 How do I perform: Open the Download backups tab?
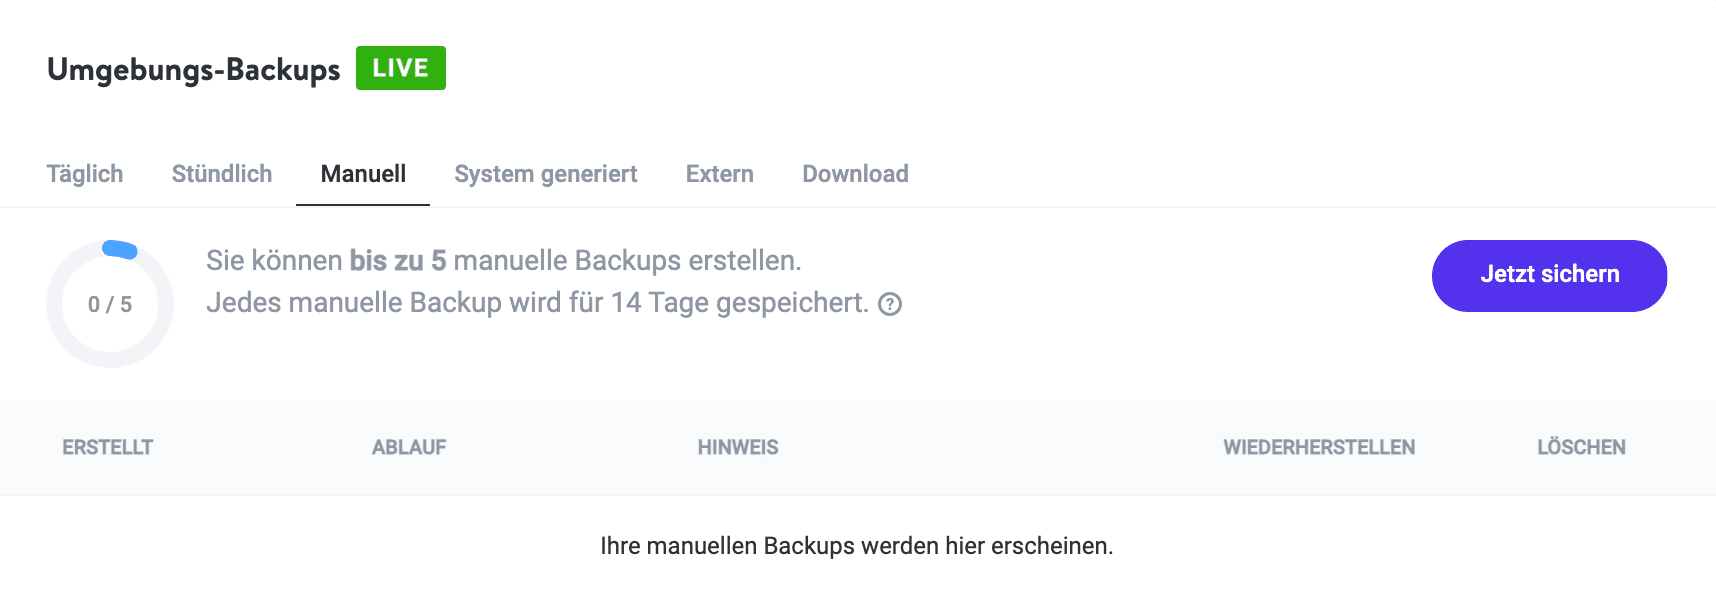(854, 173)
